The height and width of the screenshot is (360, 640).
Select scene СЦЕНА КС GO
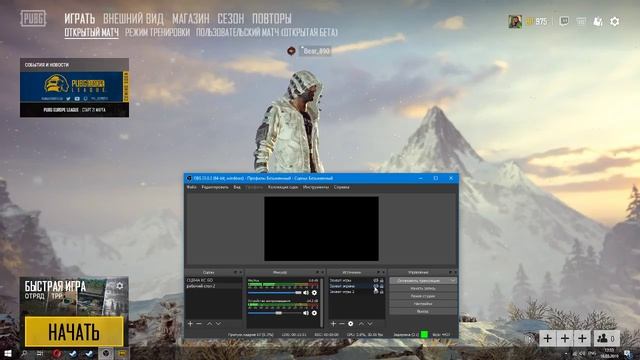point(213,280)
